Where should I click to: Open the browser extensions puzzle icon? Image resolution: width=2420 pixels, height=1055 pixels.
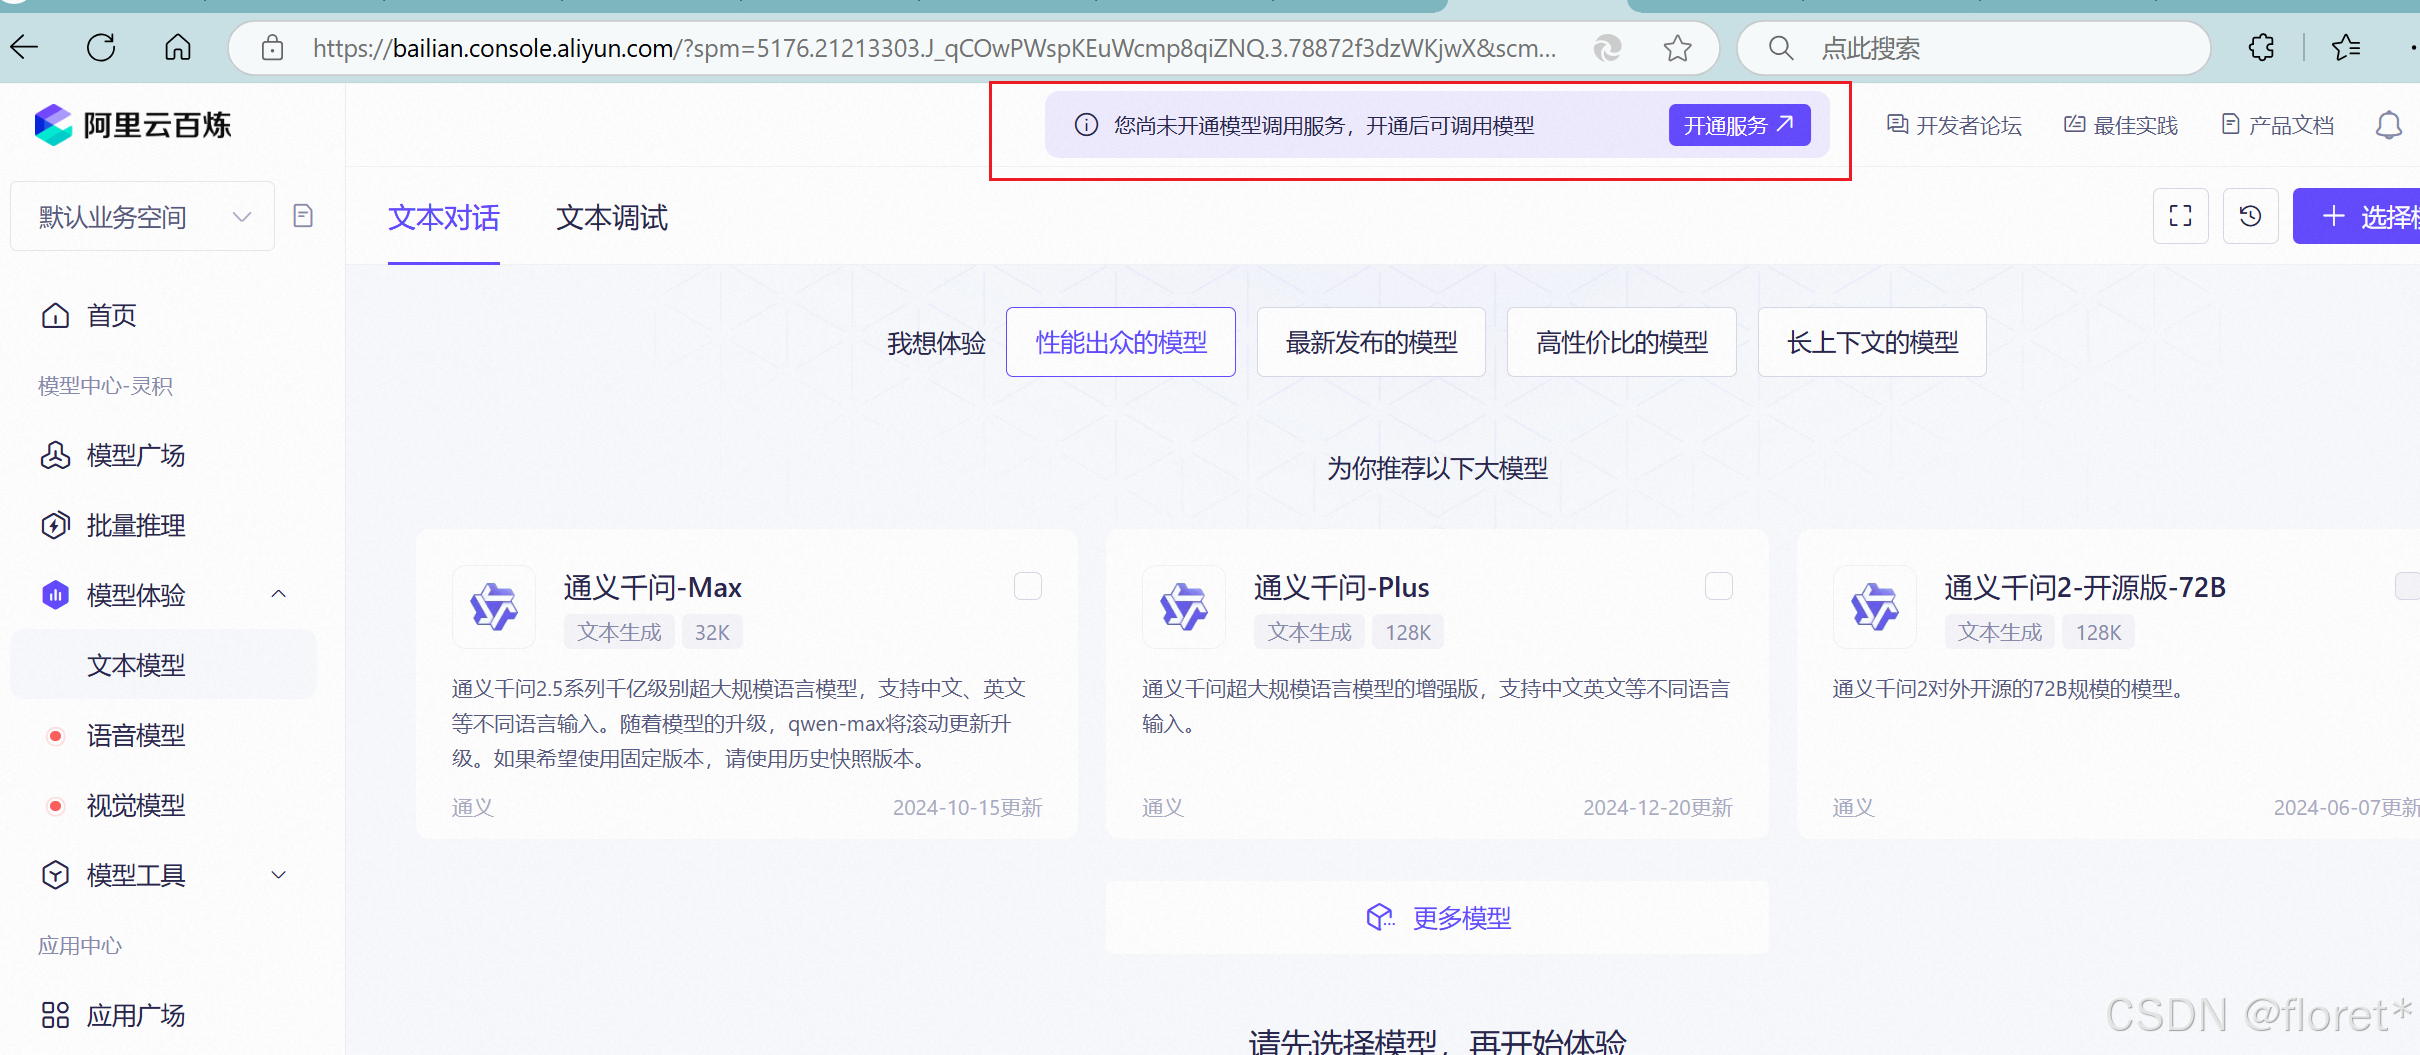pos(2261,47)
